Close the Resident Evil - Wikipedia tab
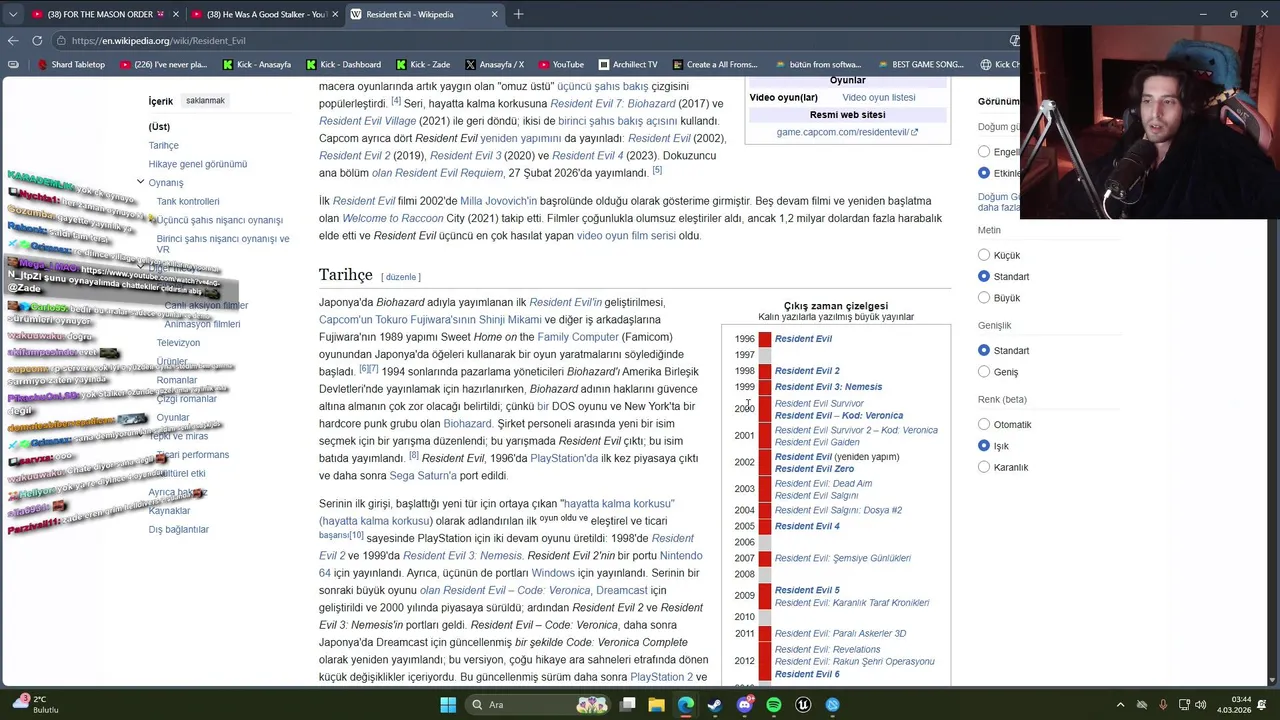This screenshot has width=1280, height=720. point(494,14)
